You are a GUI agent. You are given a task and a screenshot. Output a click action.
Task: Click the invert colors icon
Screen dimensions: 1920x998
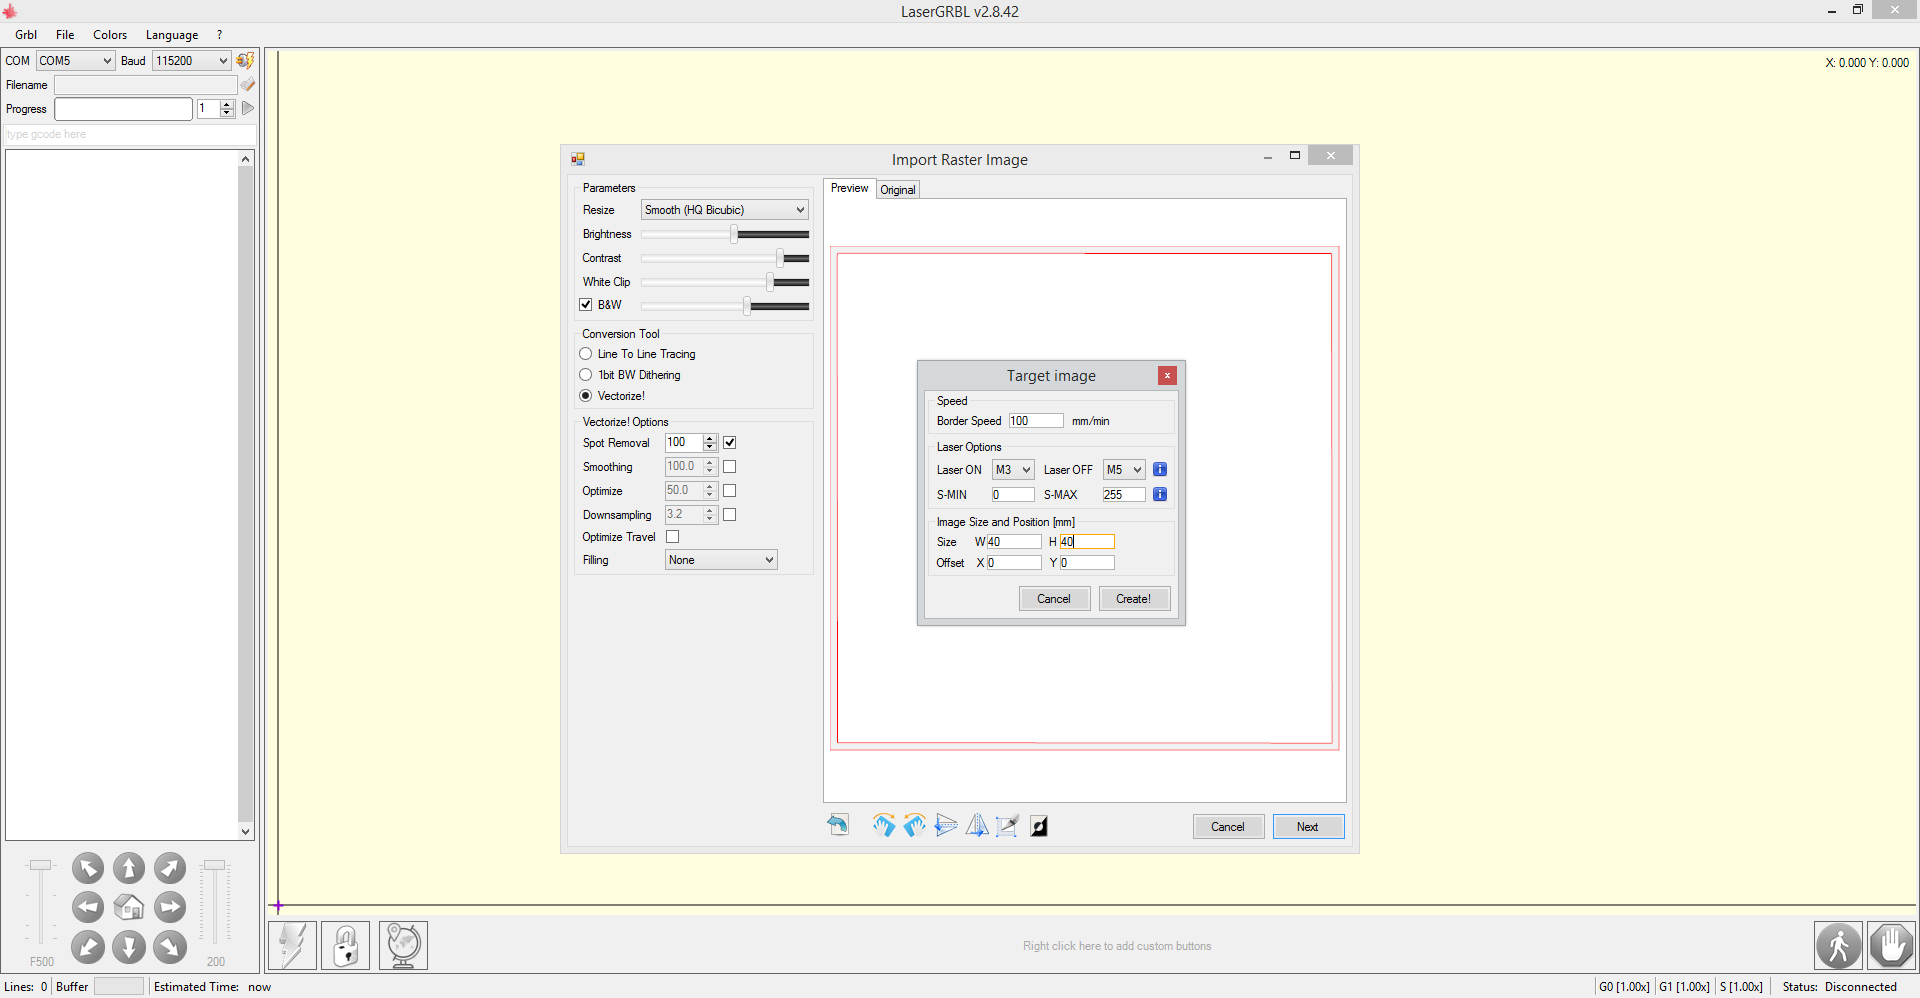1039,826
